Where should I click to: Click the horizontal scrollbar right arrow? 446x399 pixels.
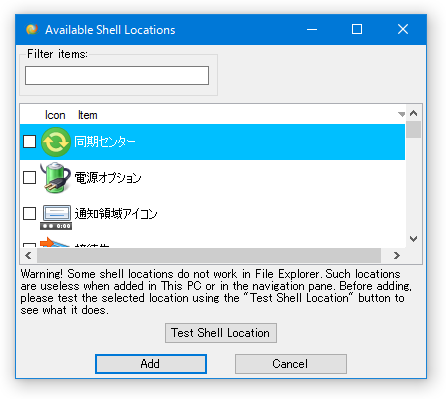396,256
